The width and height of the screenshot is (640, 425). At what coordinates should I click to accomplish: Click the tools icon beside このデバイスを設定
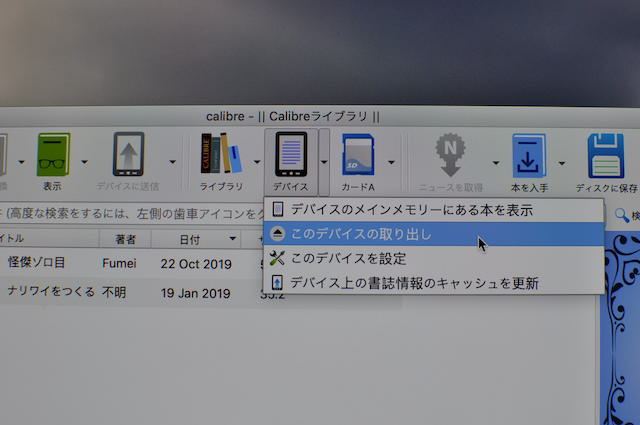[x=277, y=258]
